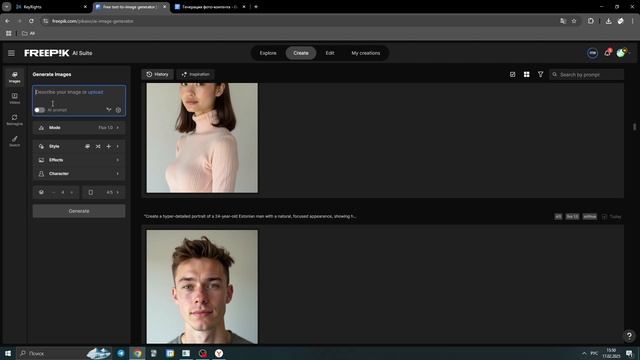Expand the Effects section
This screenshot has width=640, height=360.
click(79, 160)
